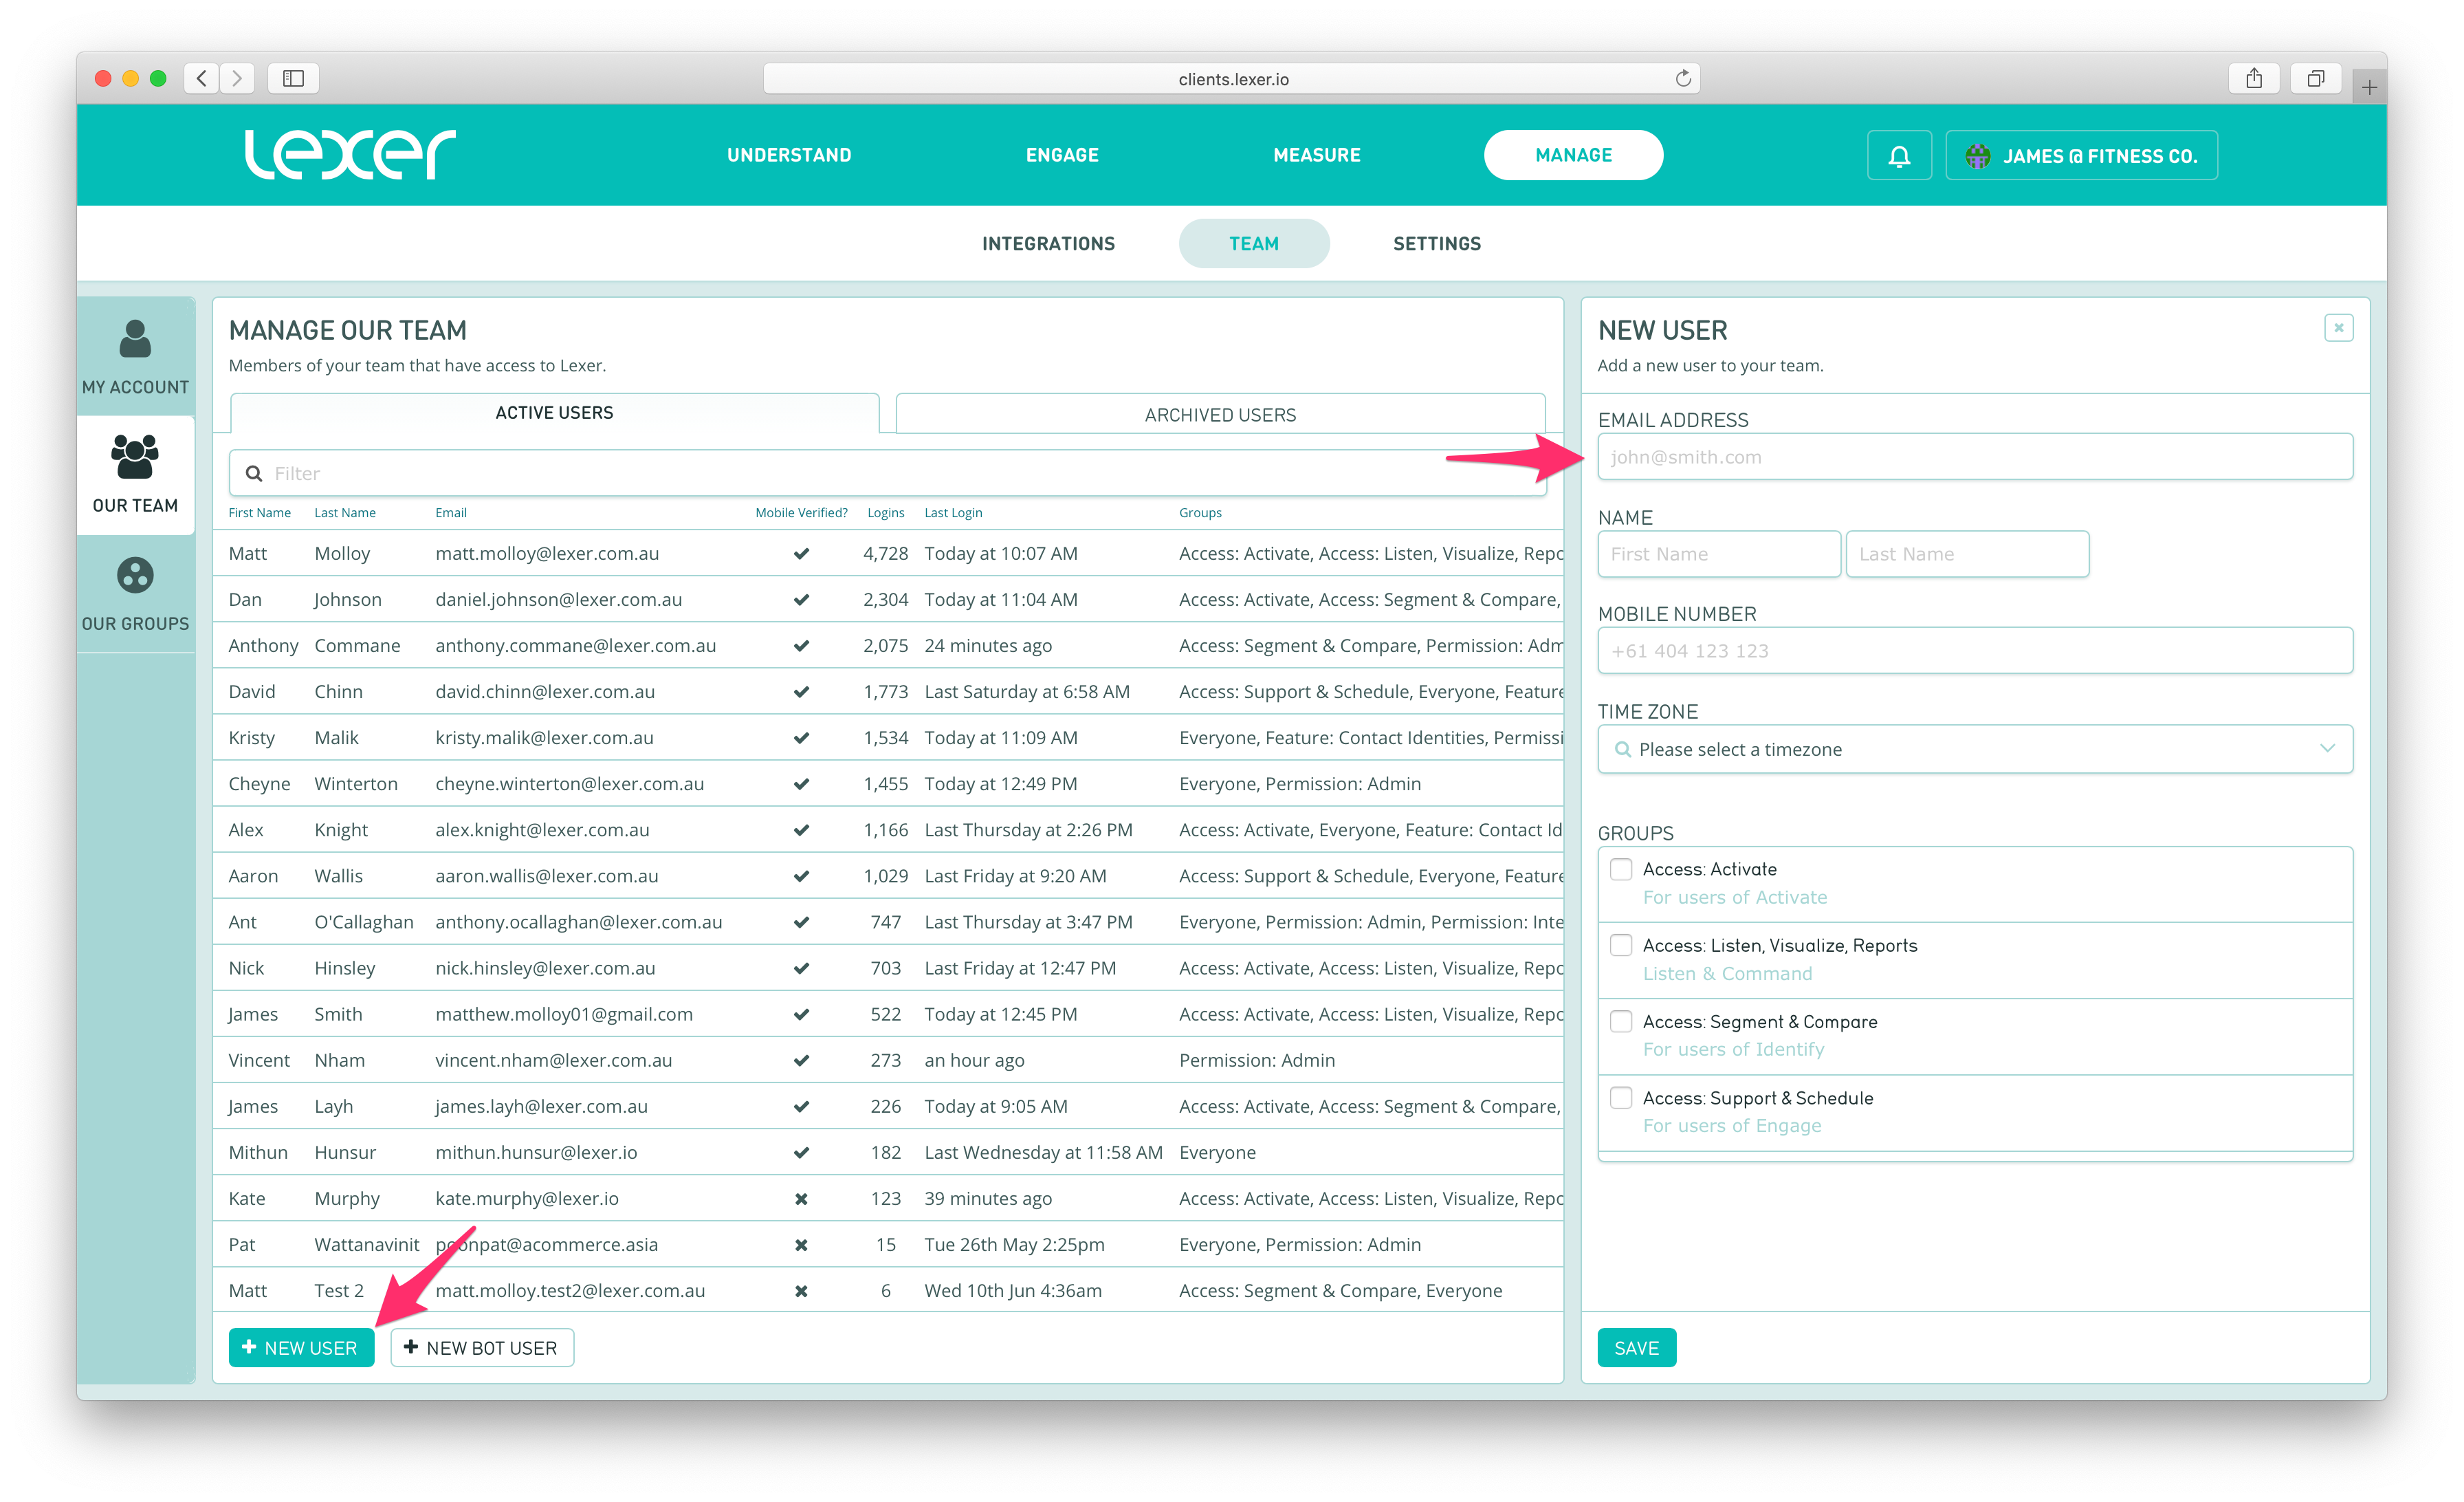Click the account avatar icon
Screen dimensions: 2464x1502
[x=1977, y=156]
